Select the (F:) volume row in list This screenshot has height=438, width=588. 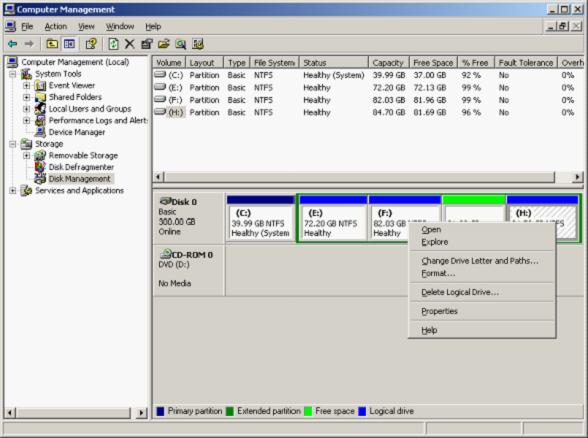368,100
